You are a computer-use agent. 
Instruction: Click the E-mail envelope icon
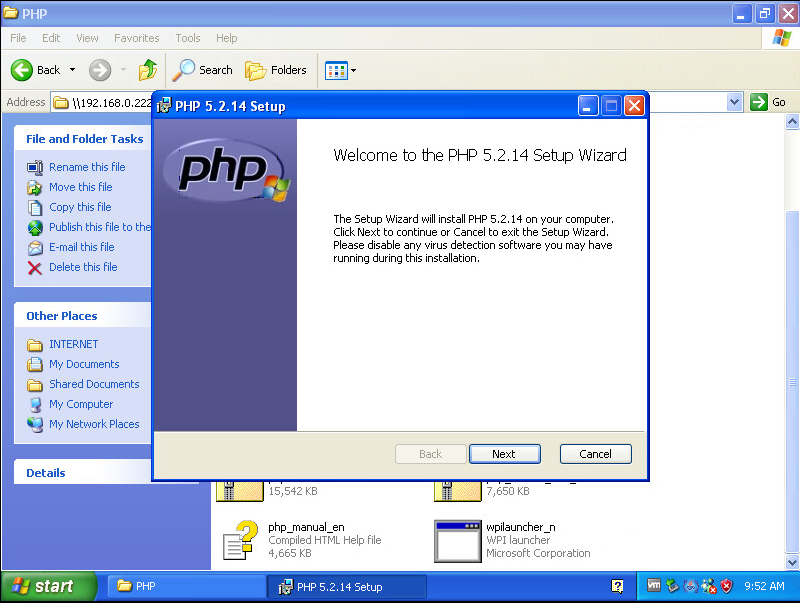[35, 248]
